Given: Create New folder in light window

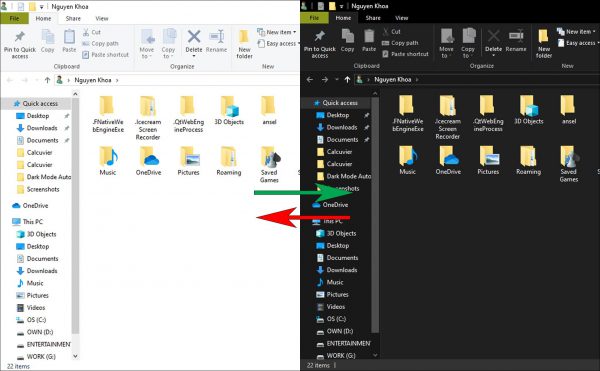Looking at the screenshot, I should pos(244,44).
